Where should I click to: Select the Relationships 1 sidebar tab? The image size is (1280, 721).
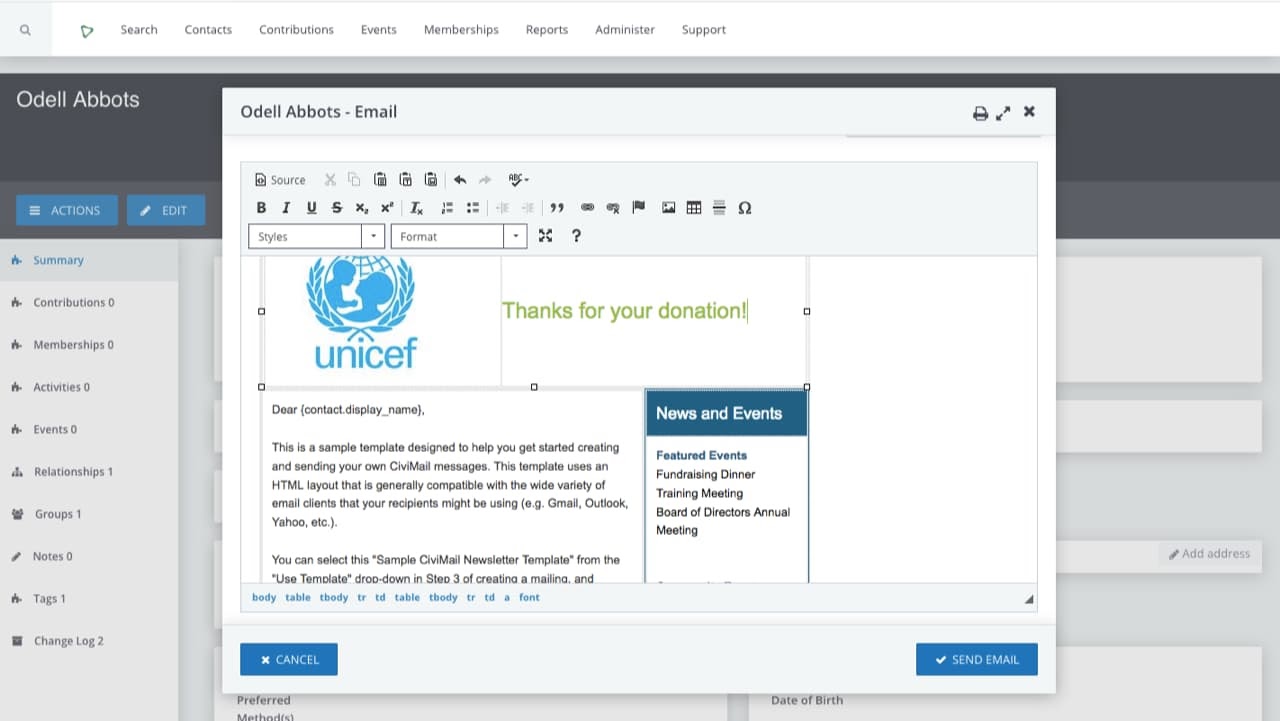click(72, 472)
